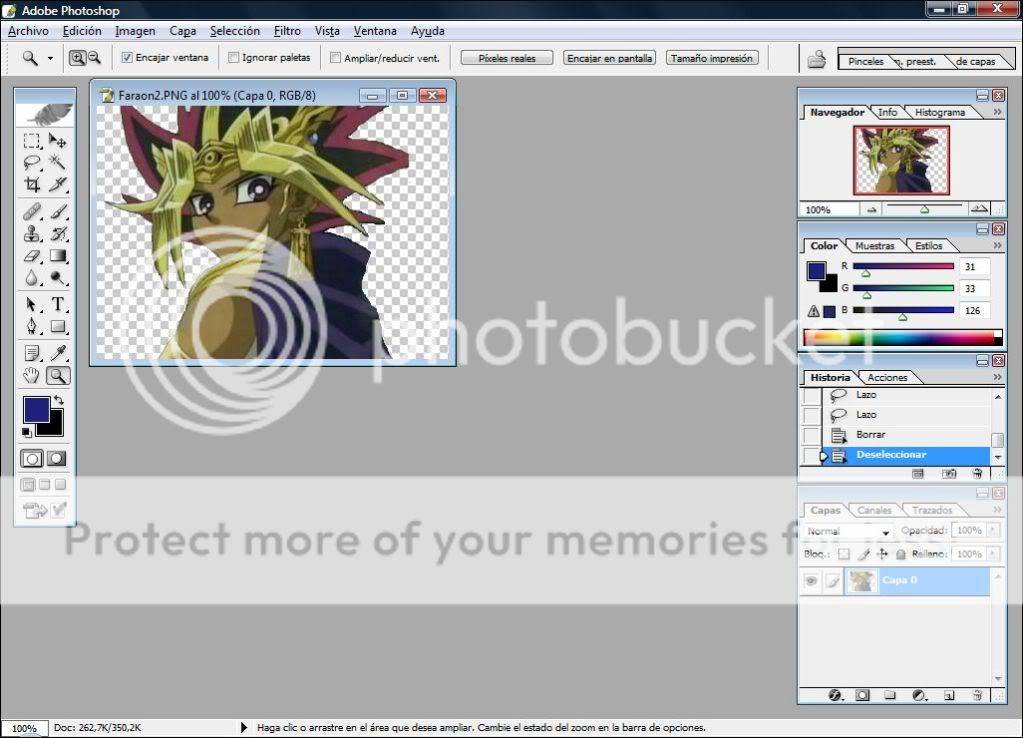Switch to the Histograma tab
Screen dimensions: 1023x738
[940, 112]
